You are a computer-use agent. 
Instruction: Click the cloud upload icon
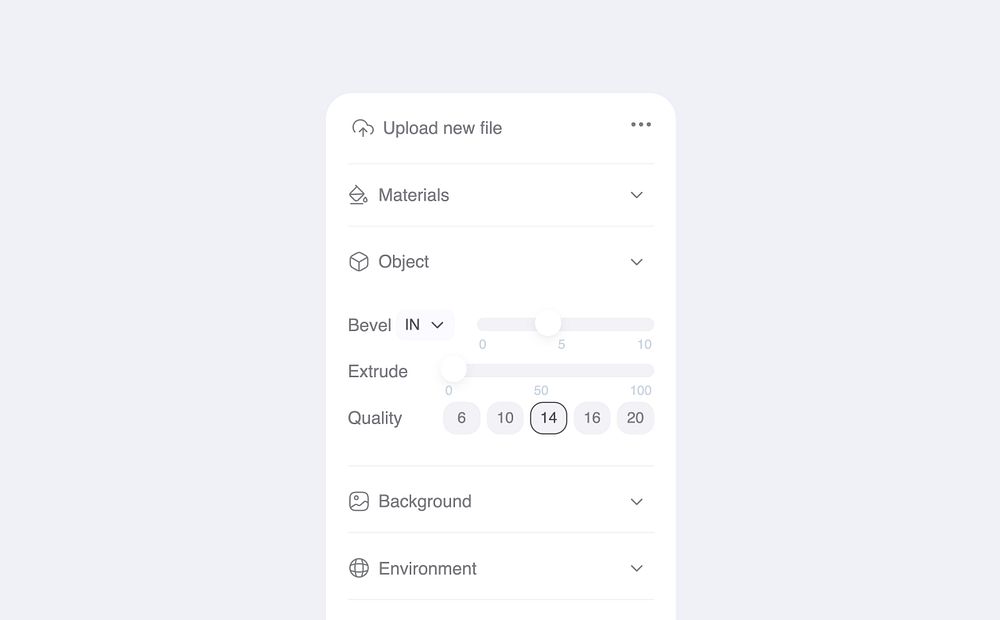[362, 128]
